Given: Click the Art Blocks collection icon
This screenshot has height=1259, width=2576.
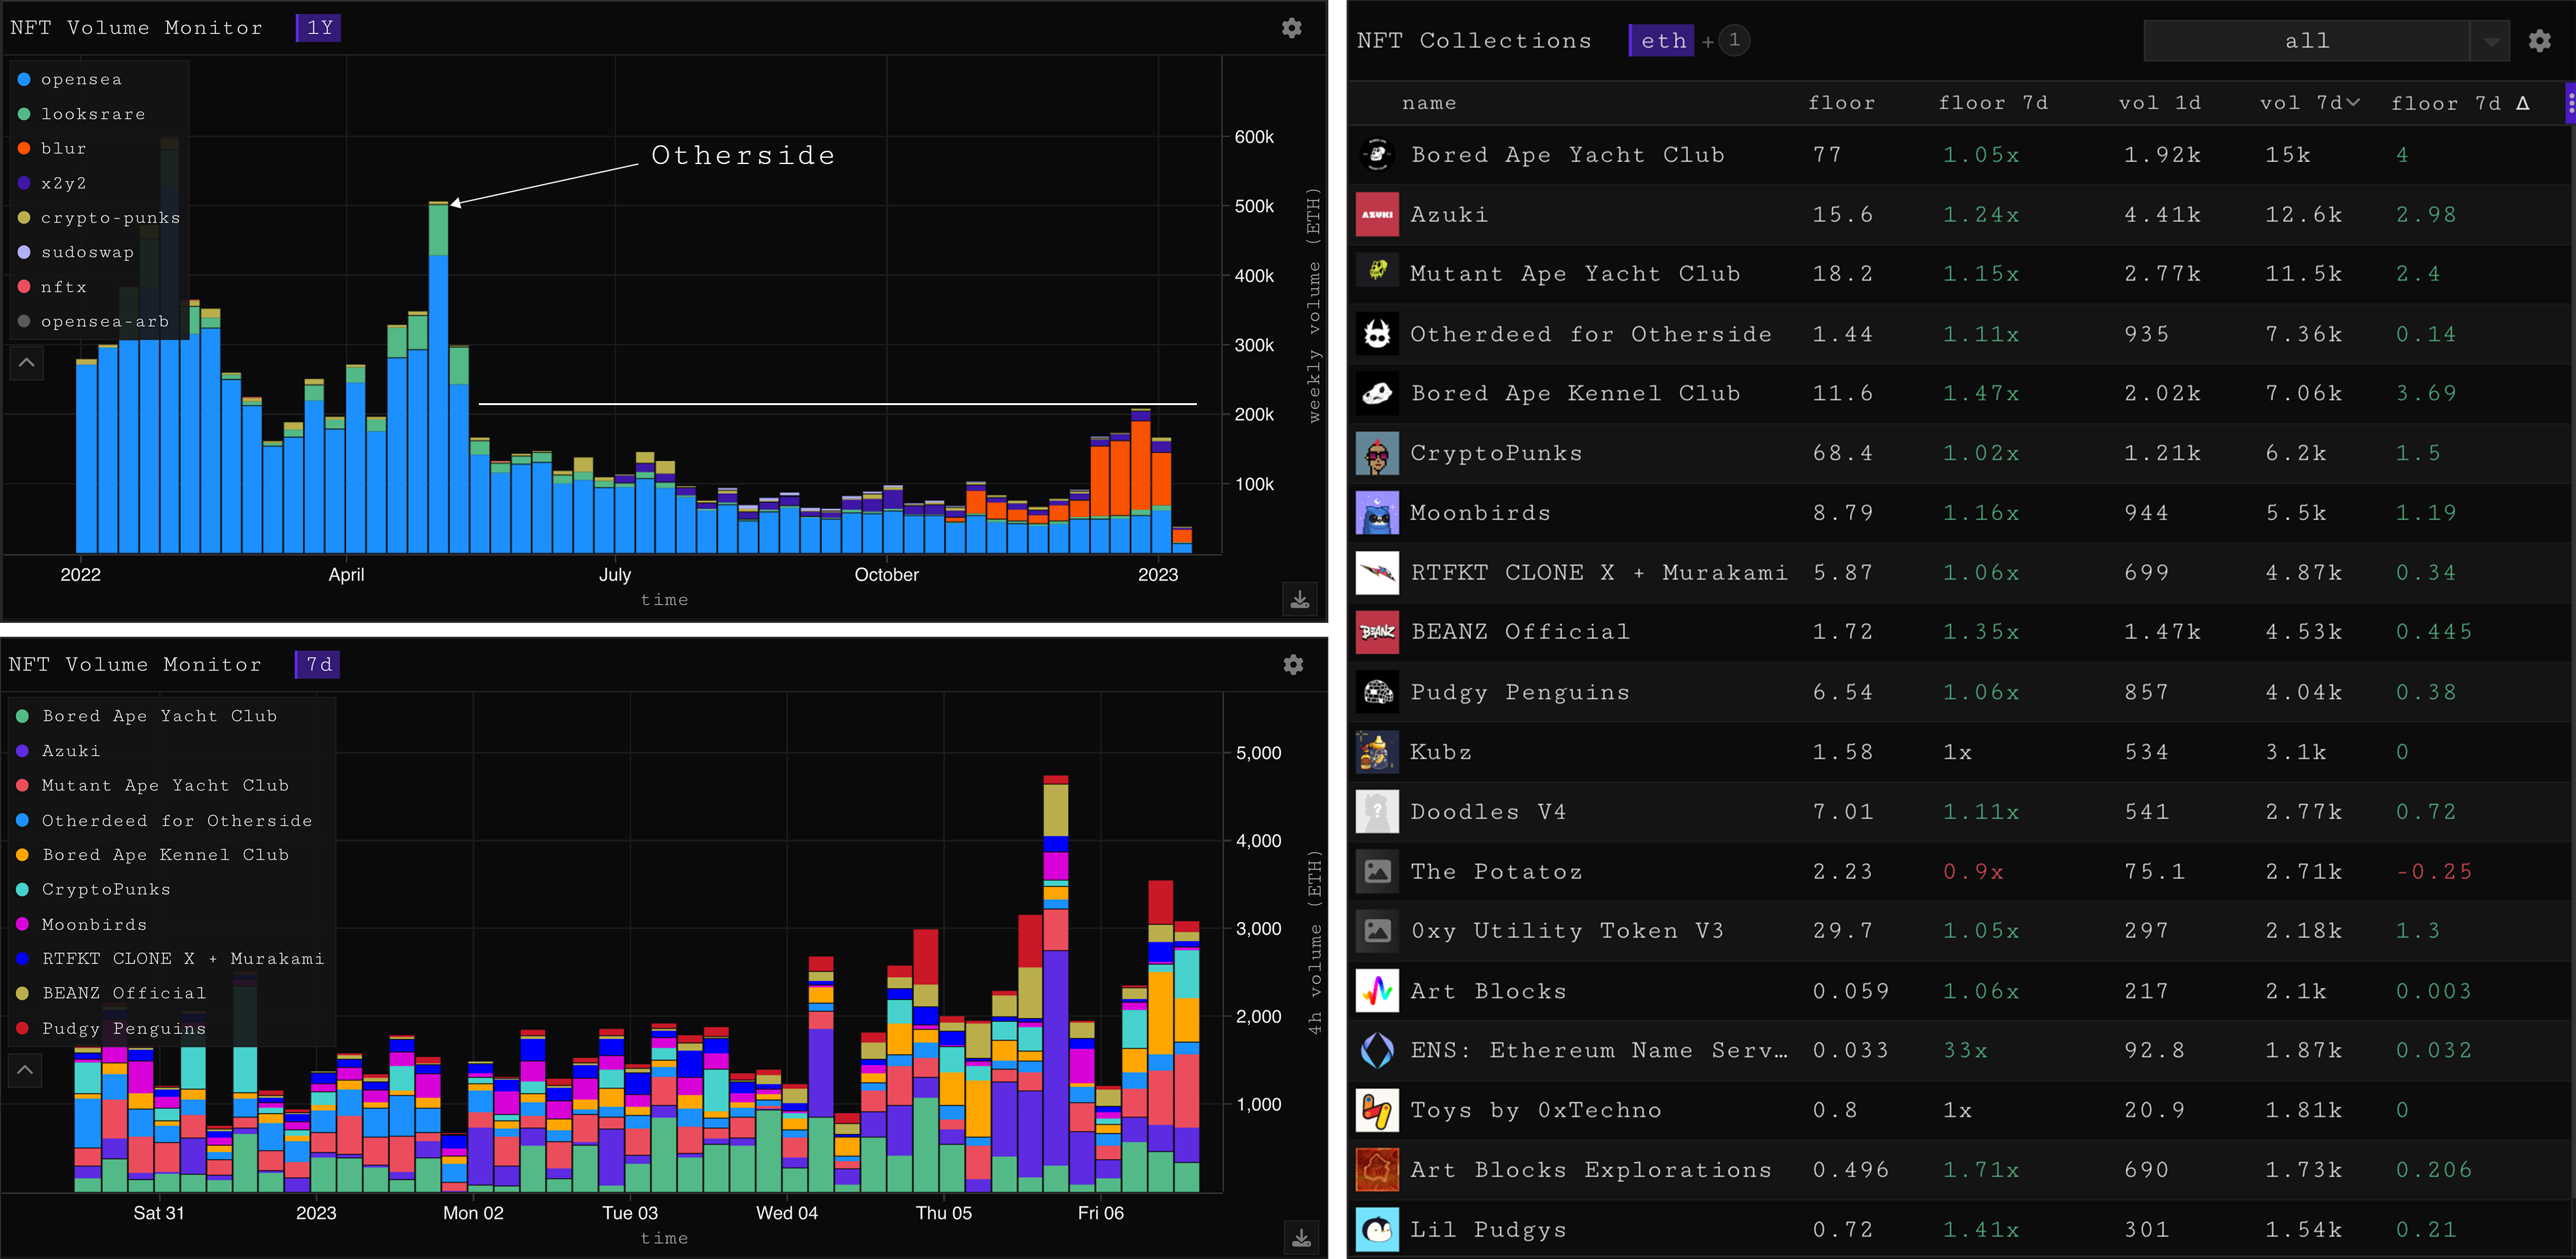Looking at the screenshot, I should [x=1377, y=991].
